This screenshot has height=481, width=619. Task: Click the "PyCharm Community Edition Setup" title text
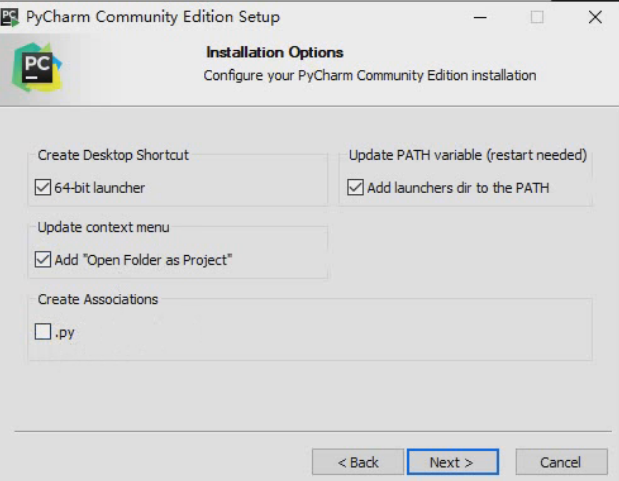tap(153, 17)
